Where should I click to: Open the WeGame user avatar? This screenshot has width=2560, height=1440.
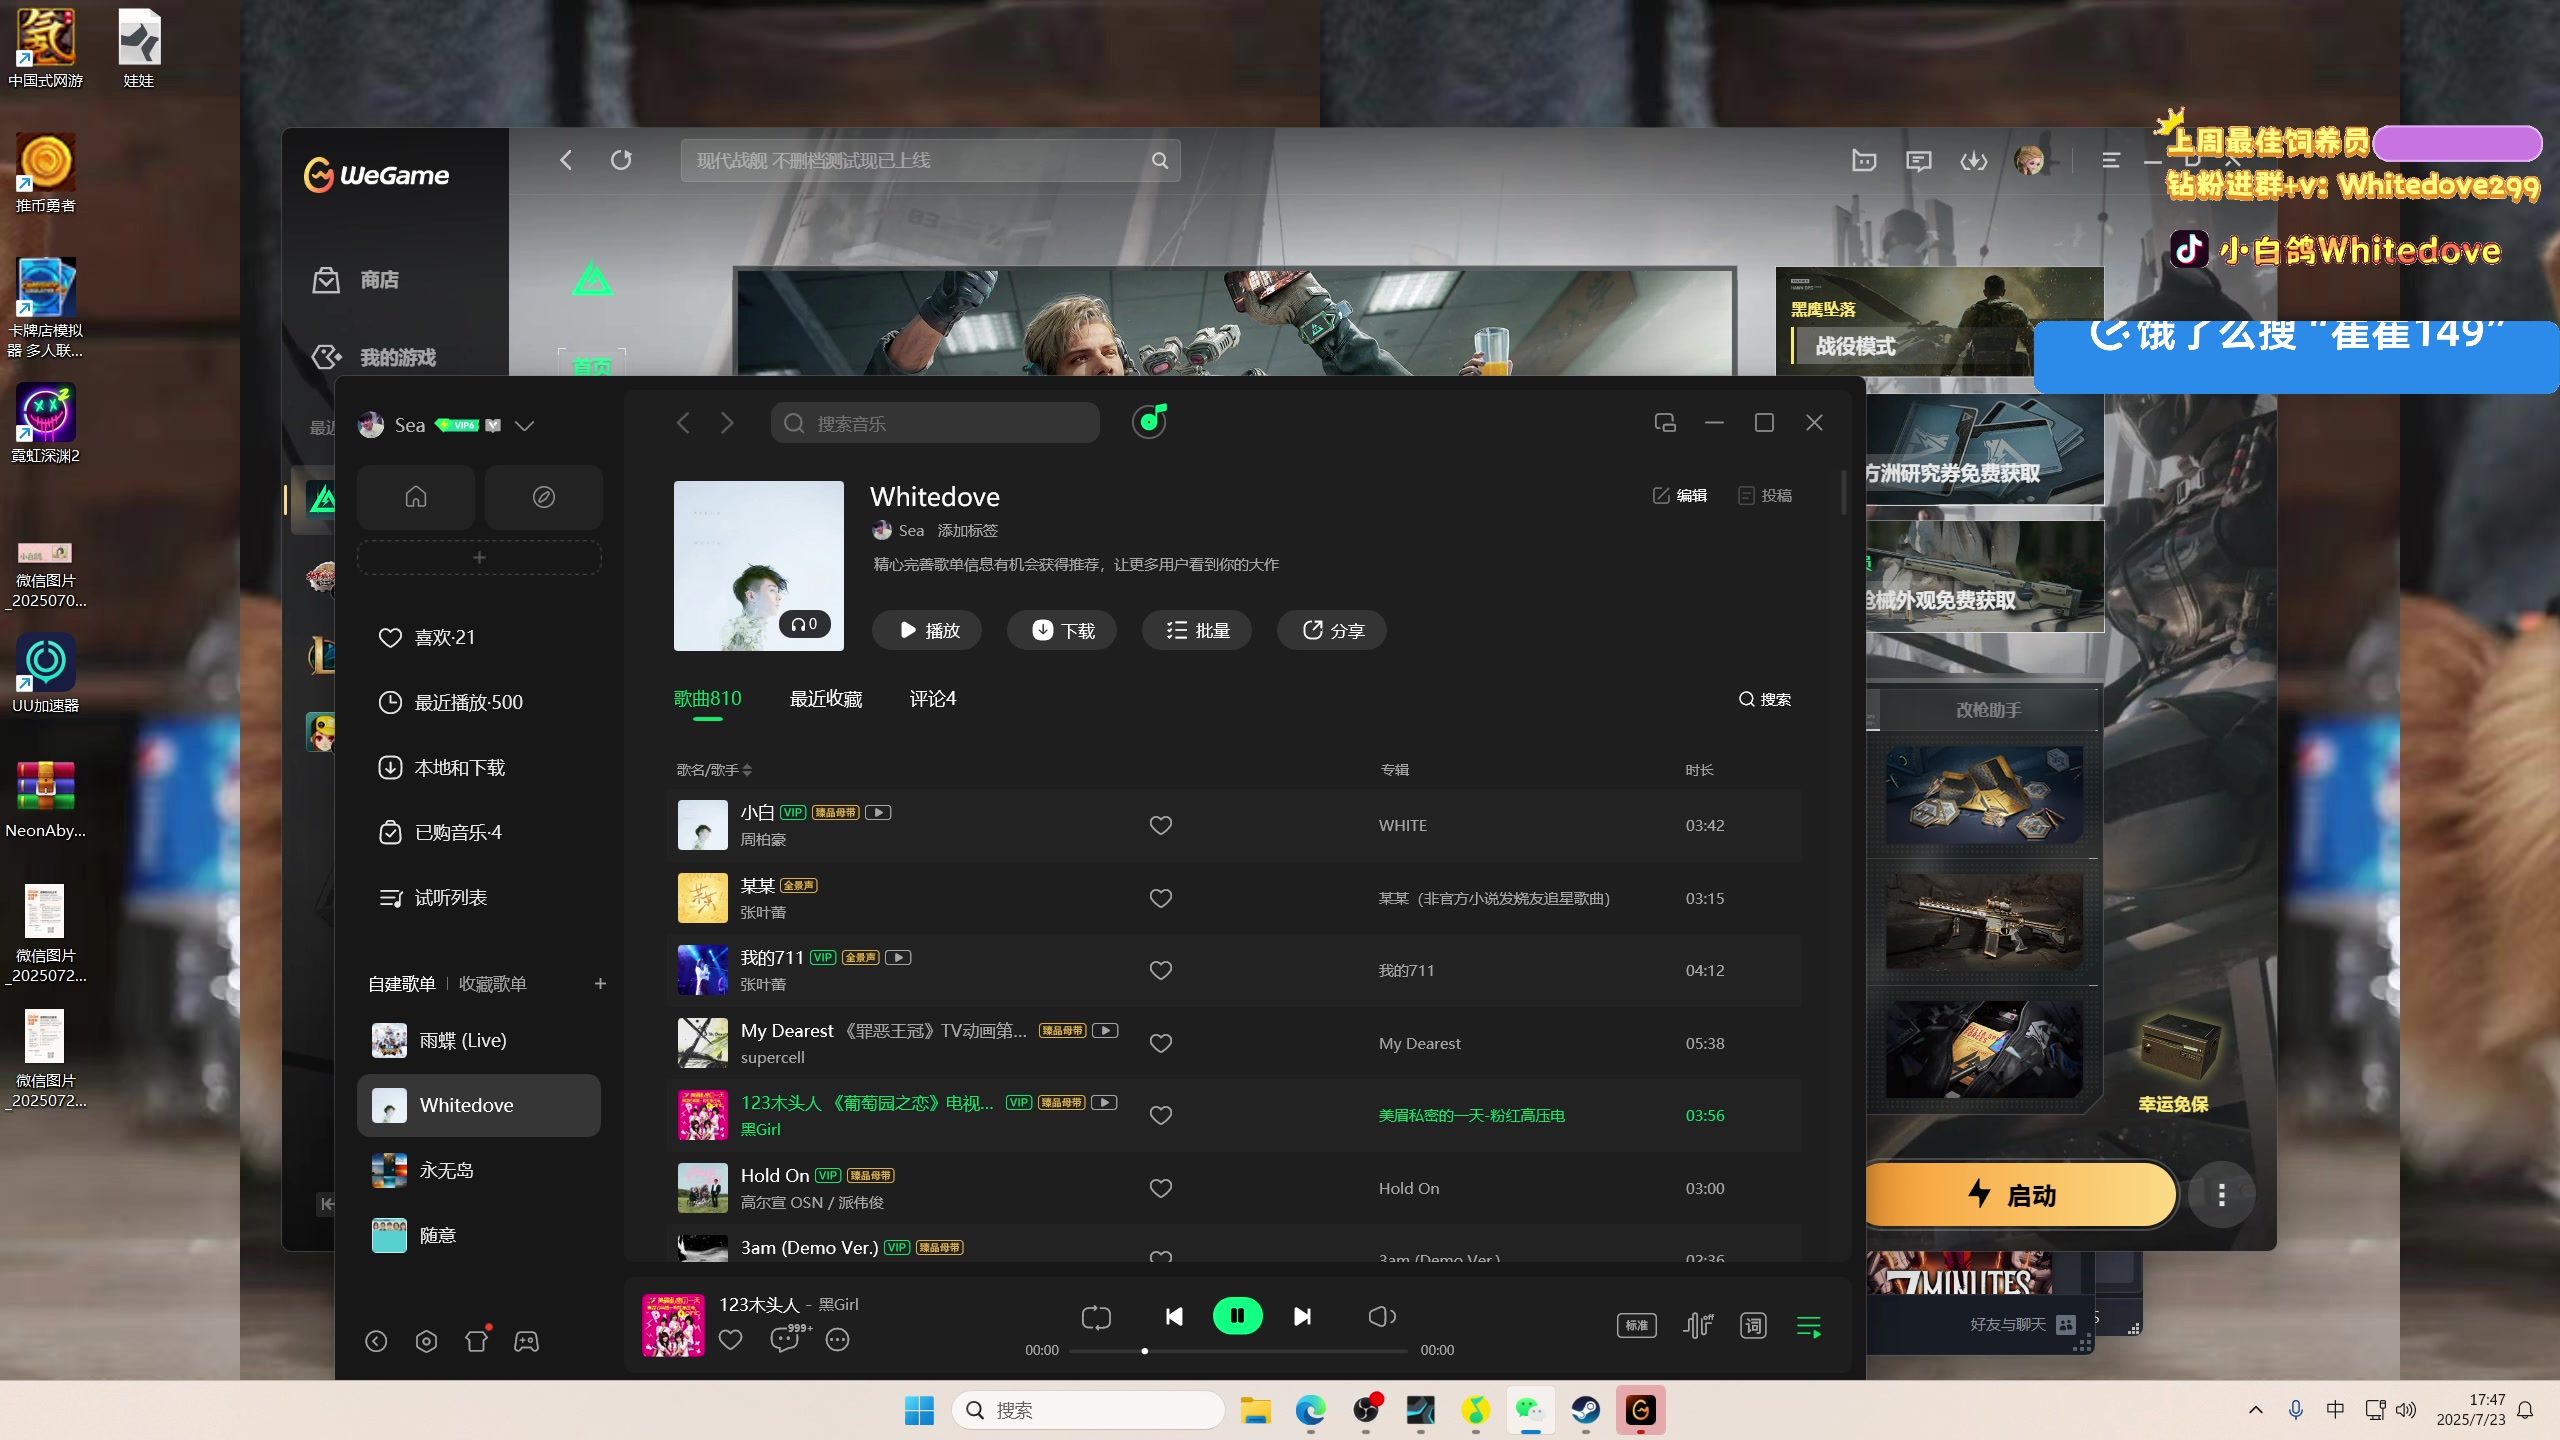pyautogui.click(x=2029, y=160)
